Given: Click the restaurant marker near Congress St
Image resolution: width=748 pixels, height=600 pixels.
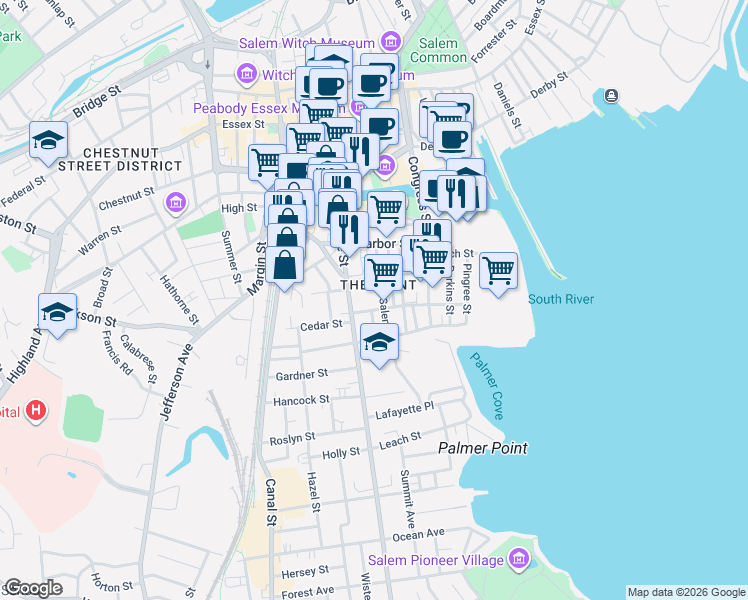Looking at the screenshot, I should (456, 194).
